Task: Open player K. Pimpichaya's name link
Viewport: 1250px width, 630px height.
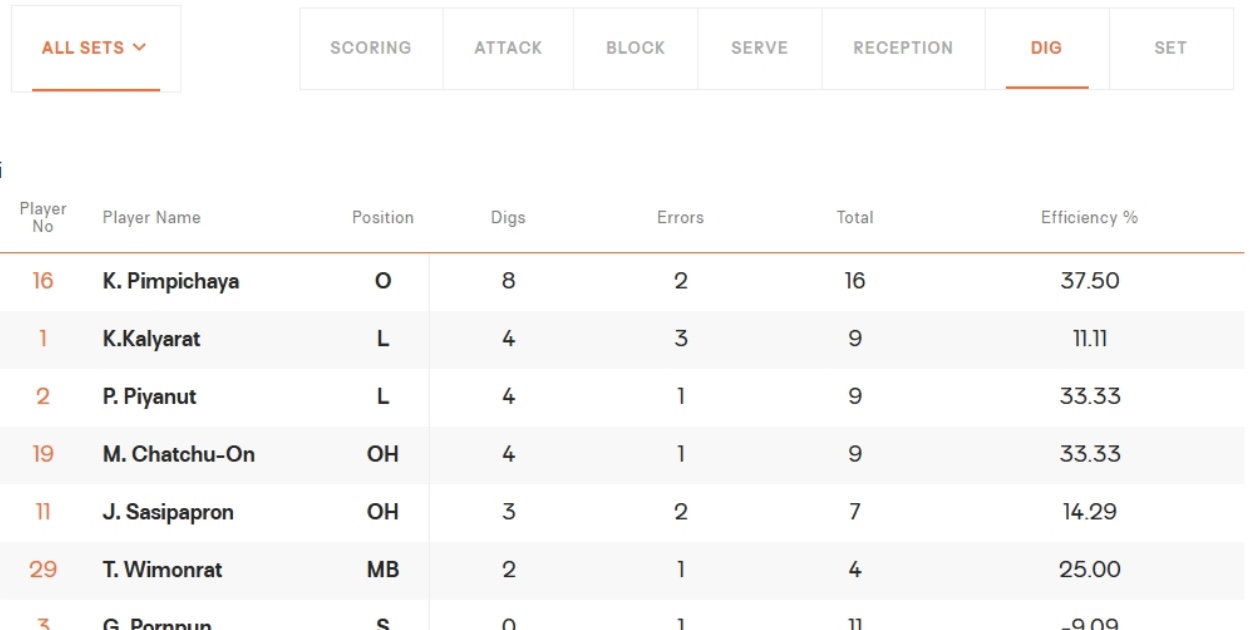Action: pyautogui.click(x=171, y=282)
